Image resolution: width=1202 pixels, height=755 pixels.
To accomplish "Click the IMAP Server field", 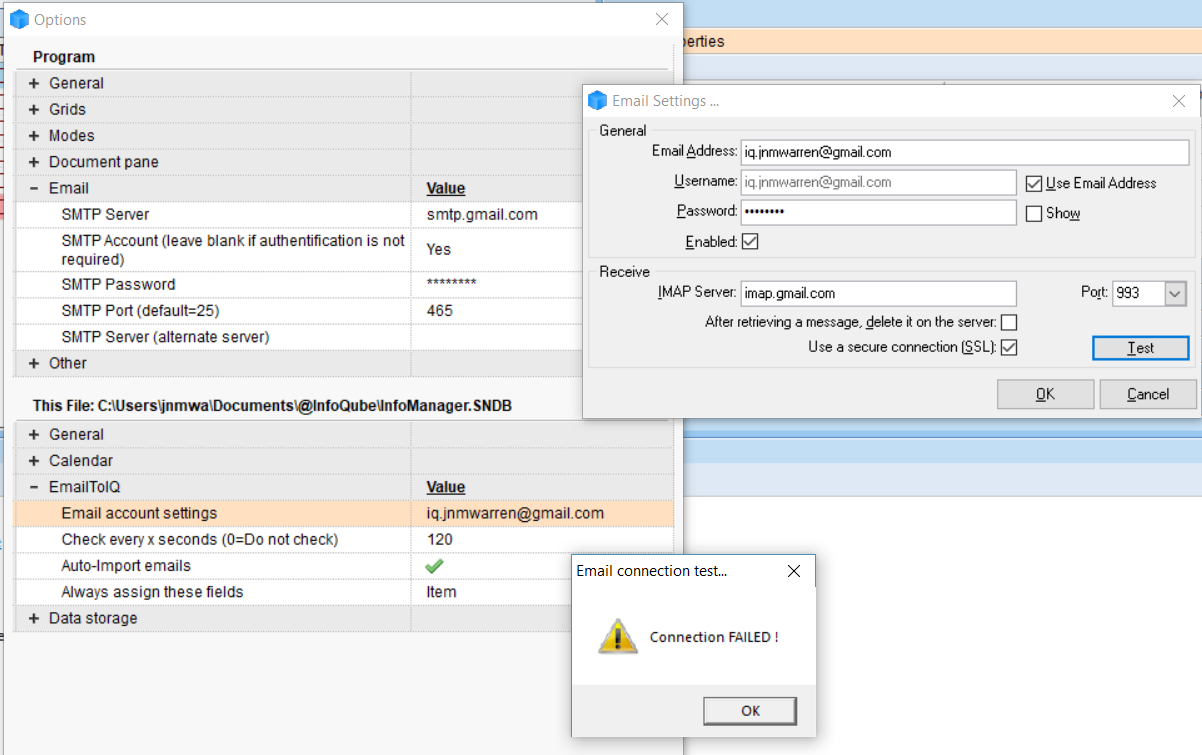I will click(878, 293).
